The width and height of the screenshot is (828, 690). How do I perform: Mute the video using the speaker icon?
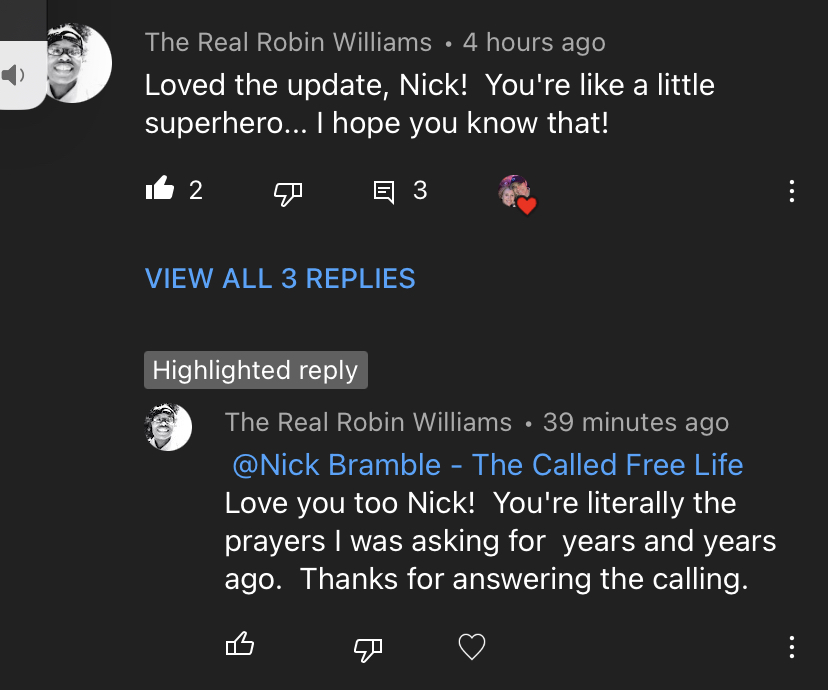(14, 74)
